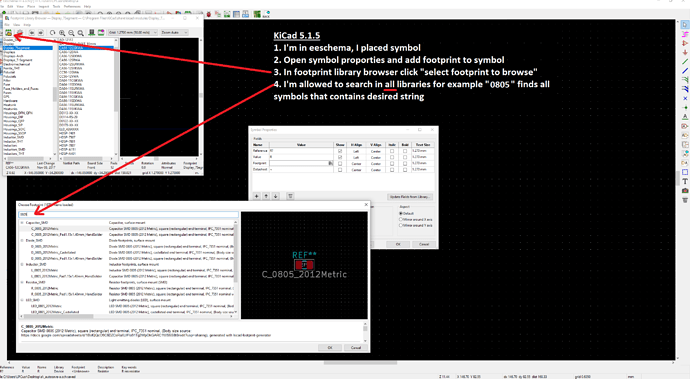Select the Place no-connect flag tool
This screenshot has width=690, height=379.
(x=685, y=99)
